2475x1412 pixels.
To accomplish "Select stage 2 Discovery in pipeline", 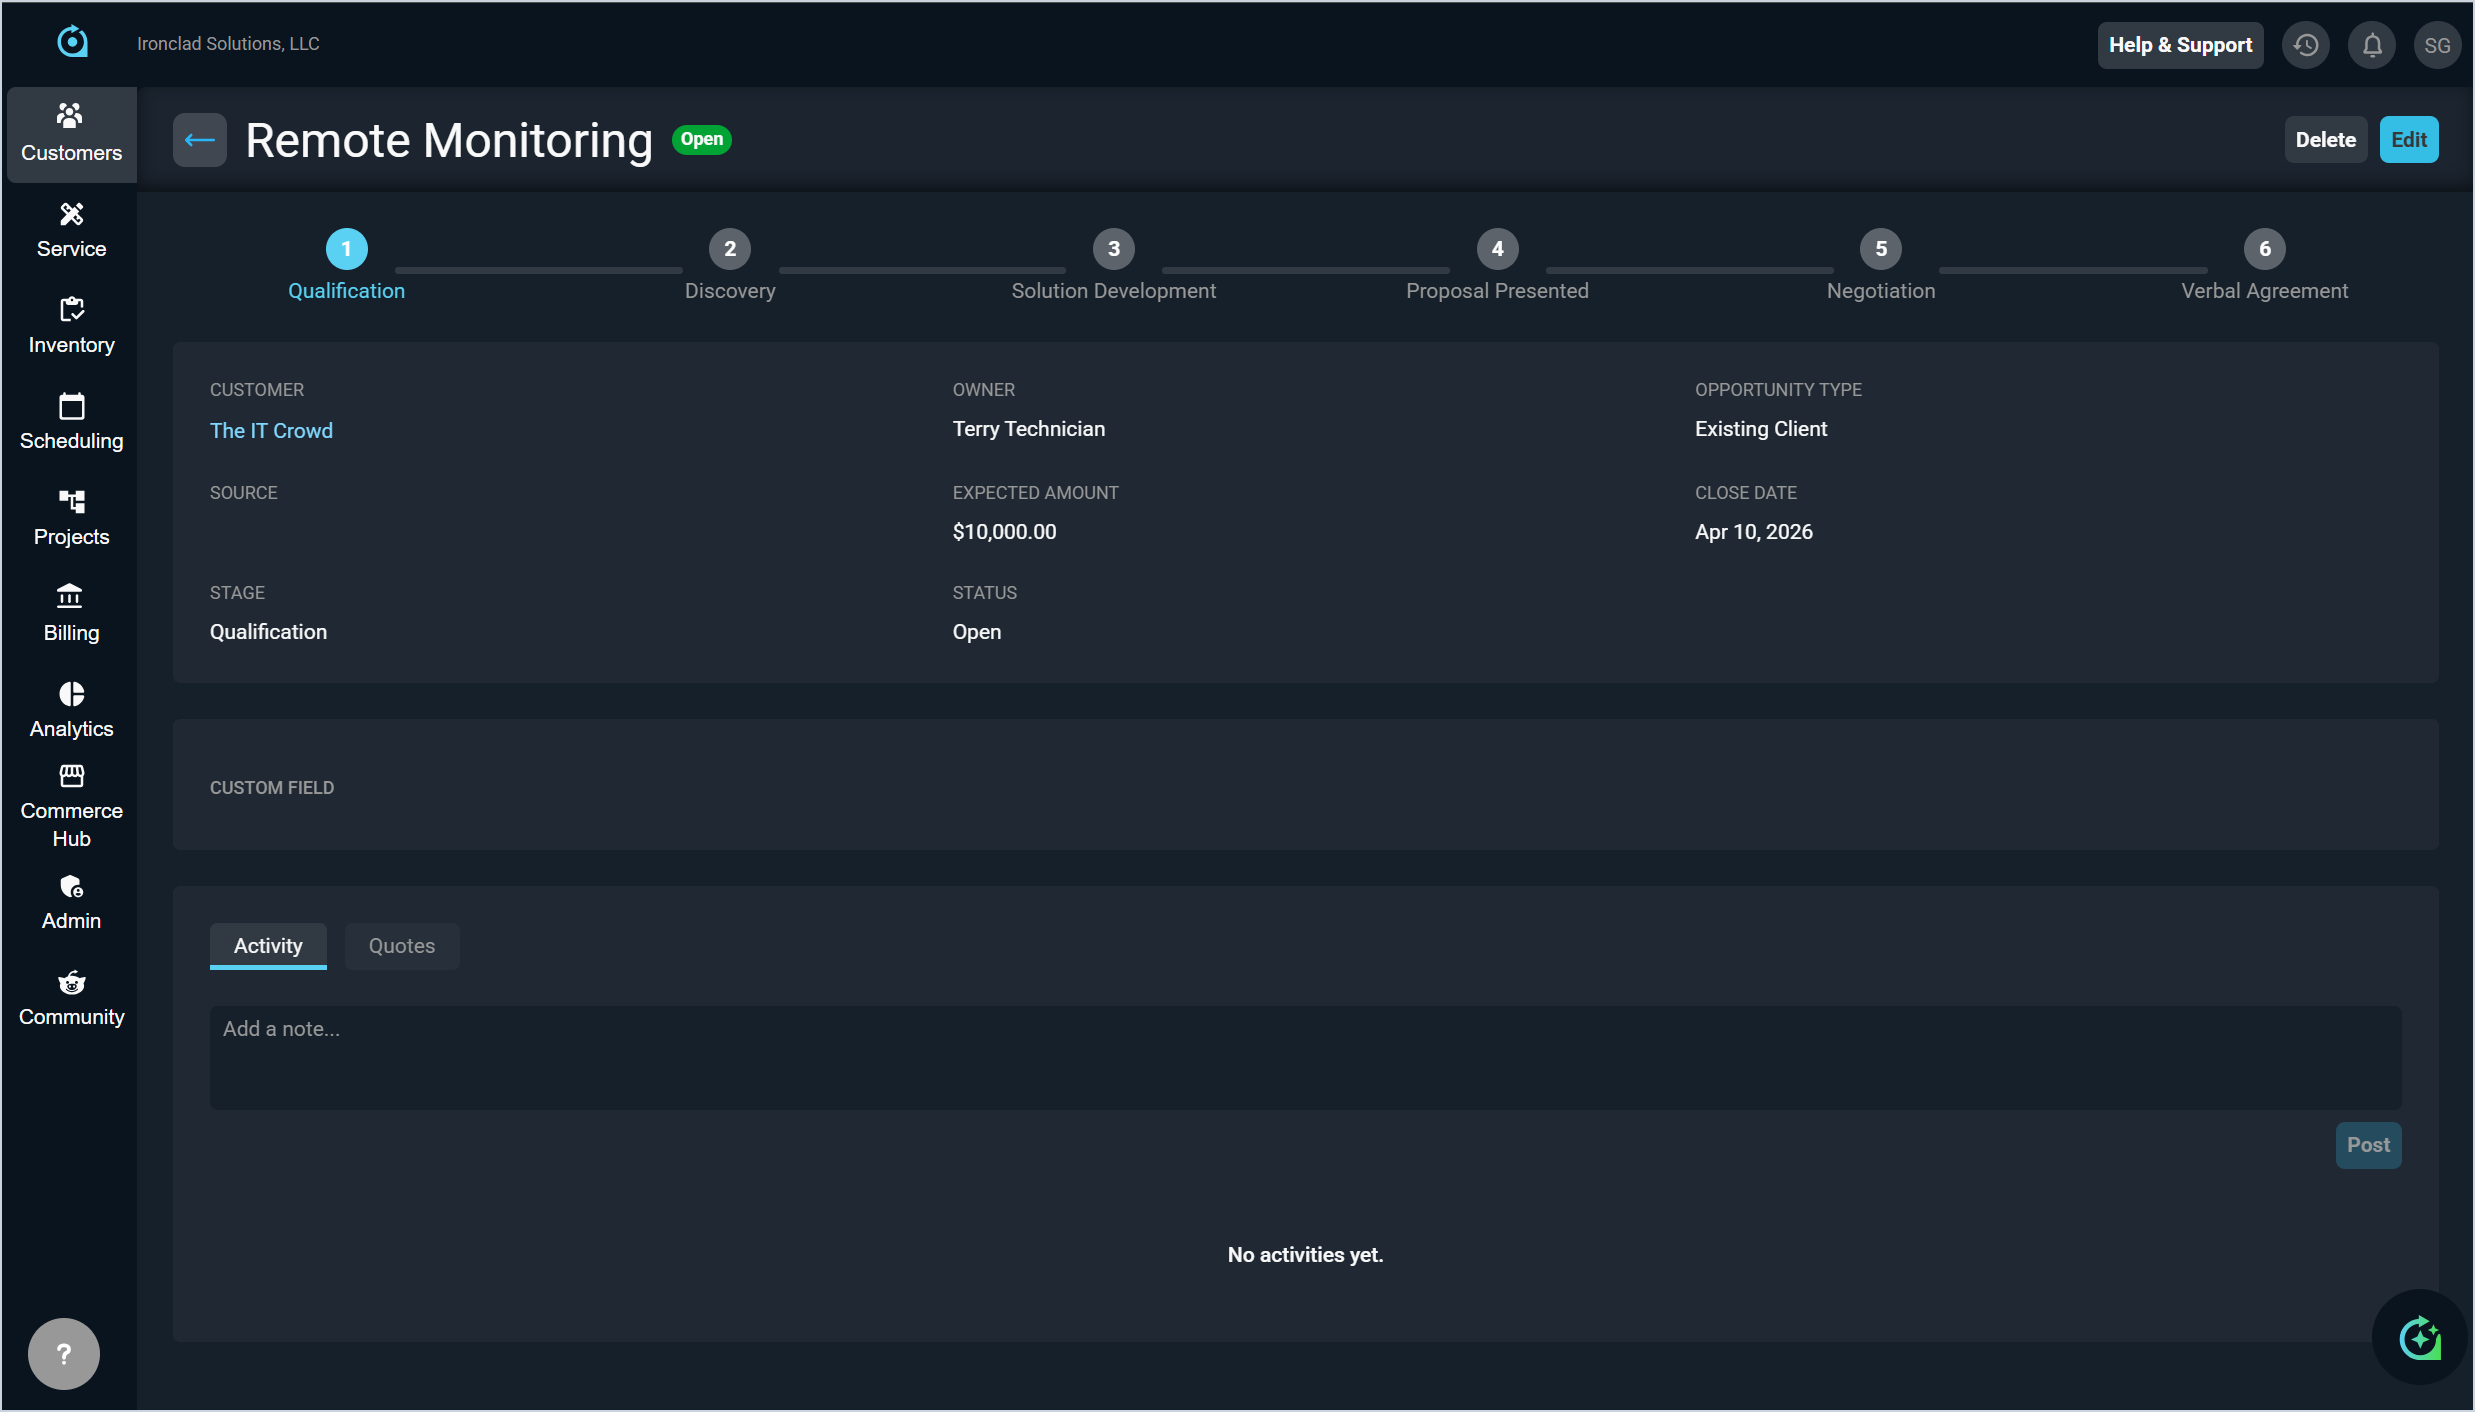I will 730,249.
